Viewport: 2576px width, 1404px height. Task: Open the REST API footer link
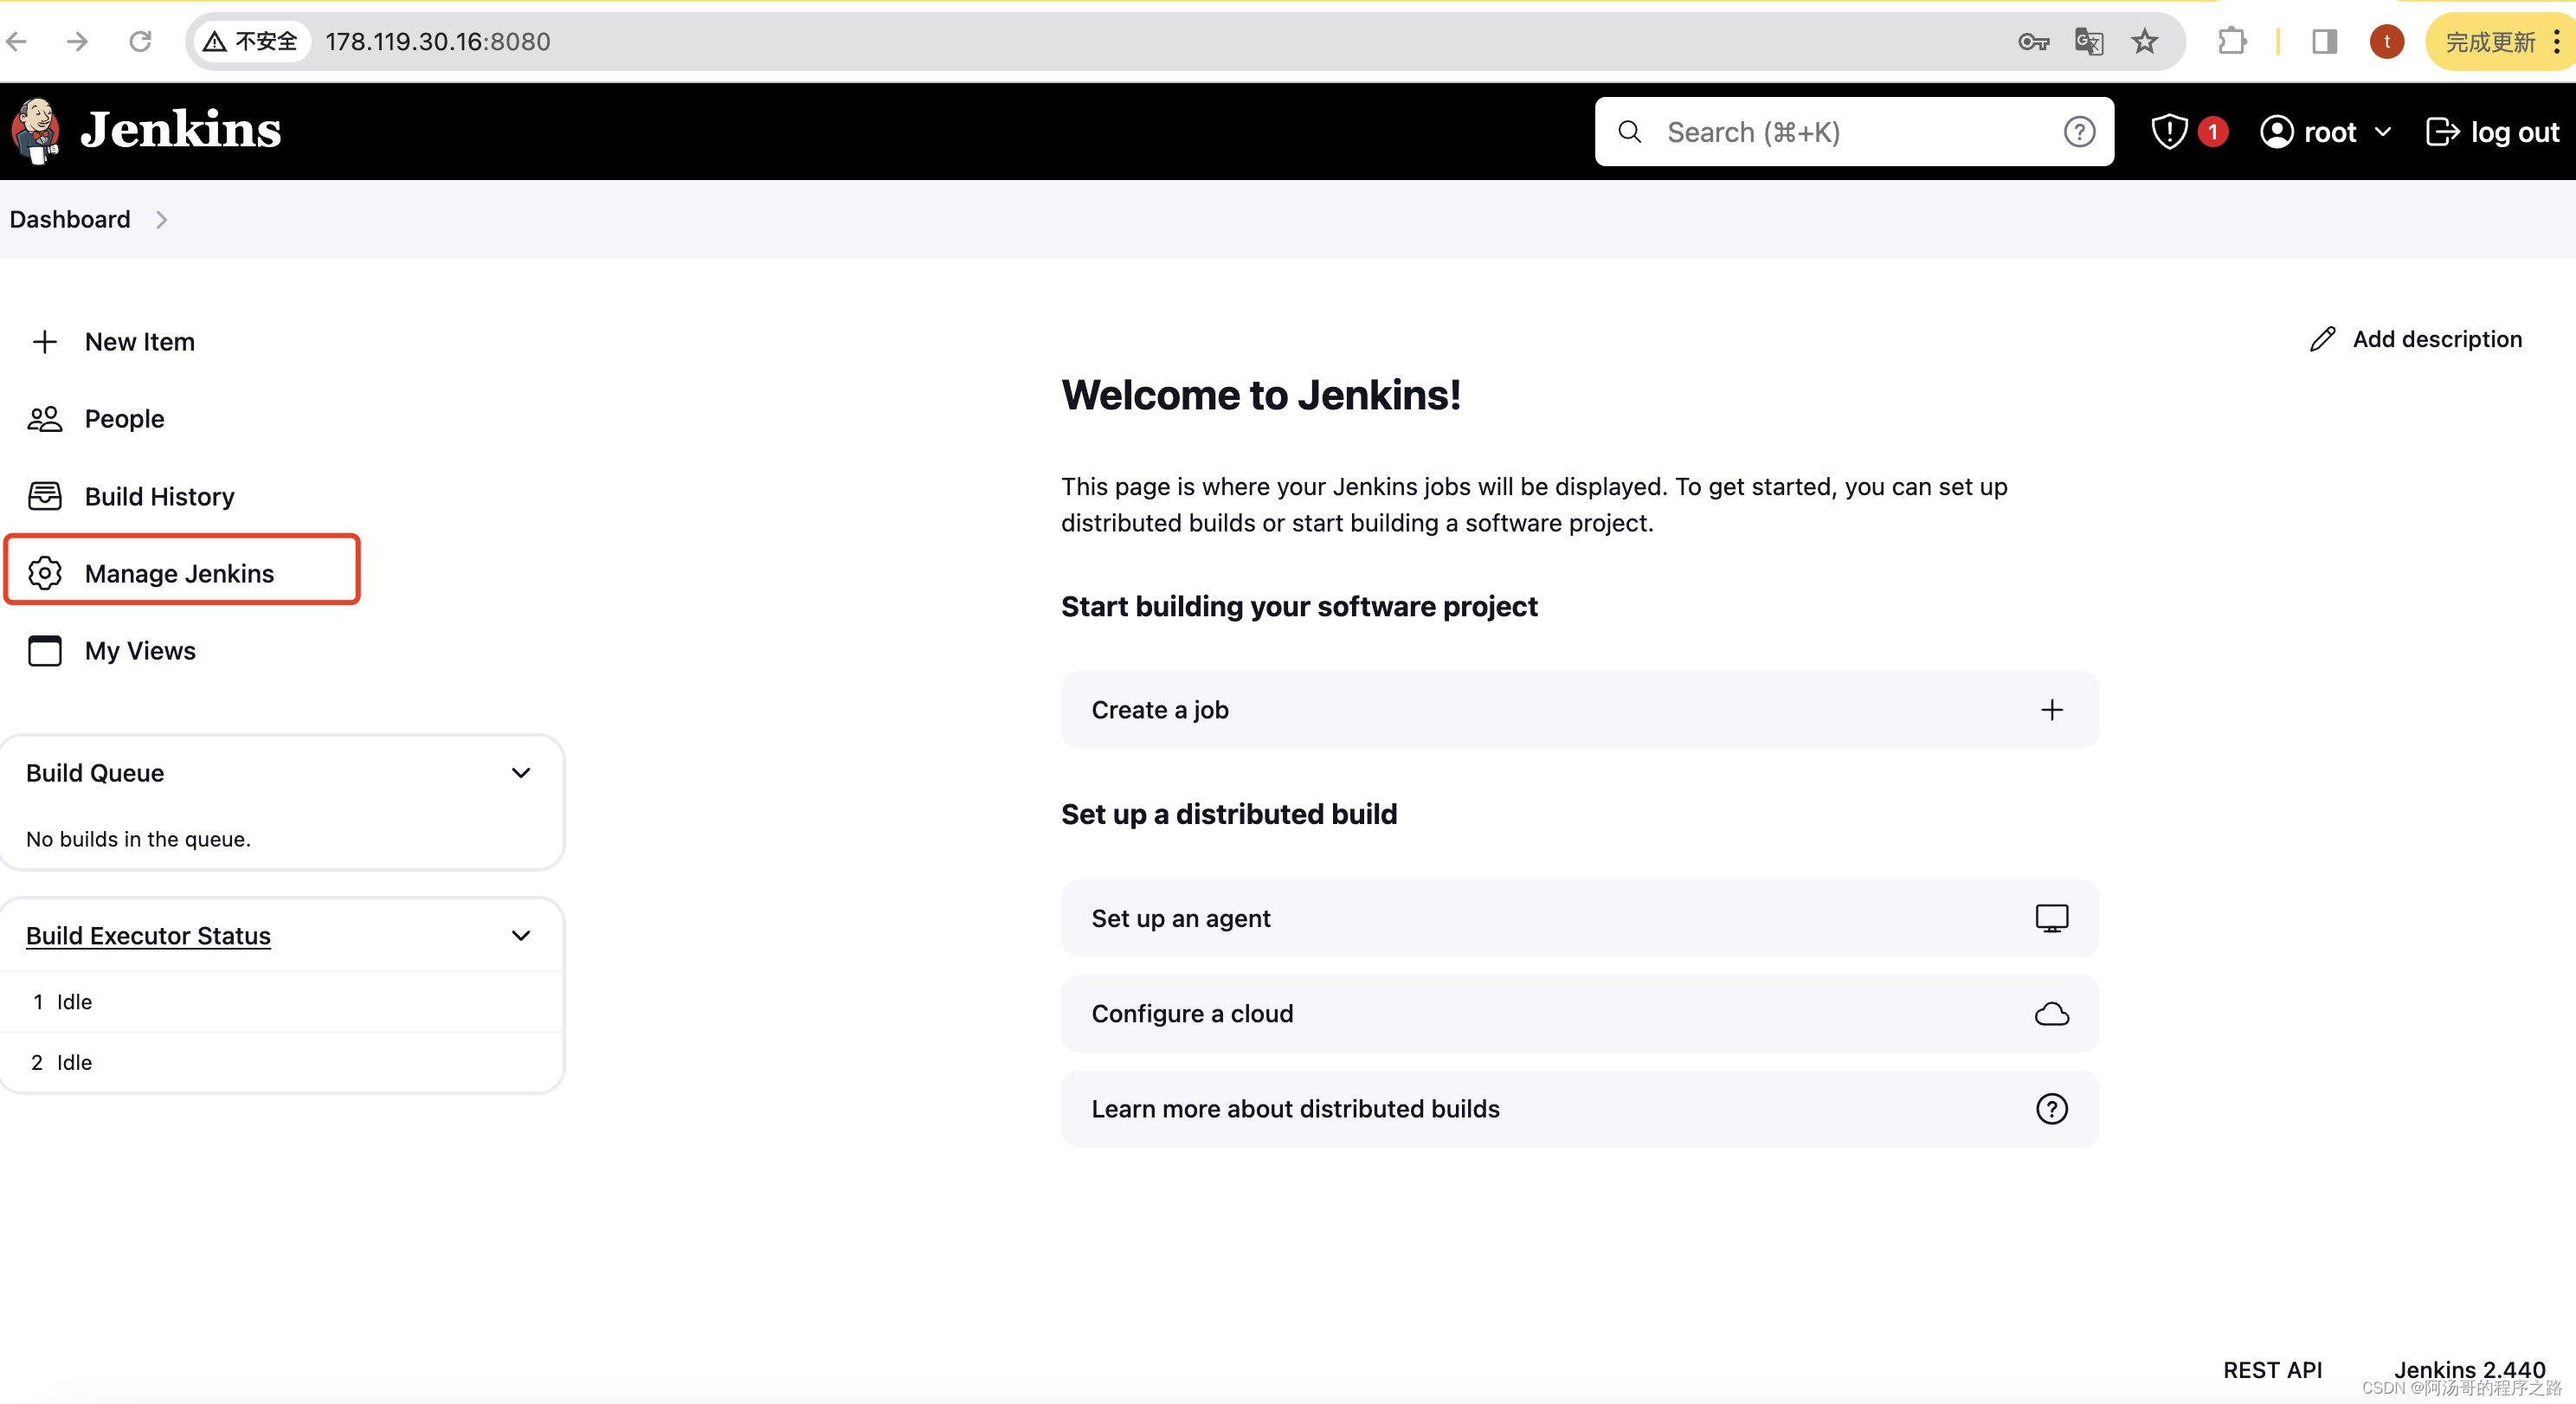pyautogui.click(x=2272, y=1370)
